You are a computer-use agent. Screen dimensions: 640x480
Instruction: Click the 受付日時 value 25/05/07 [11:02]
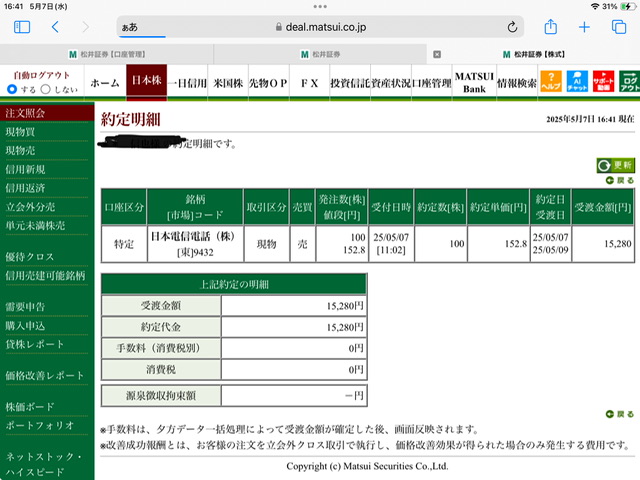(391, 244)
